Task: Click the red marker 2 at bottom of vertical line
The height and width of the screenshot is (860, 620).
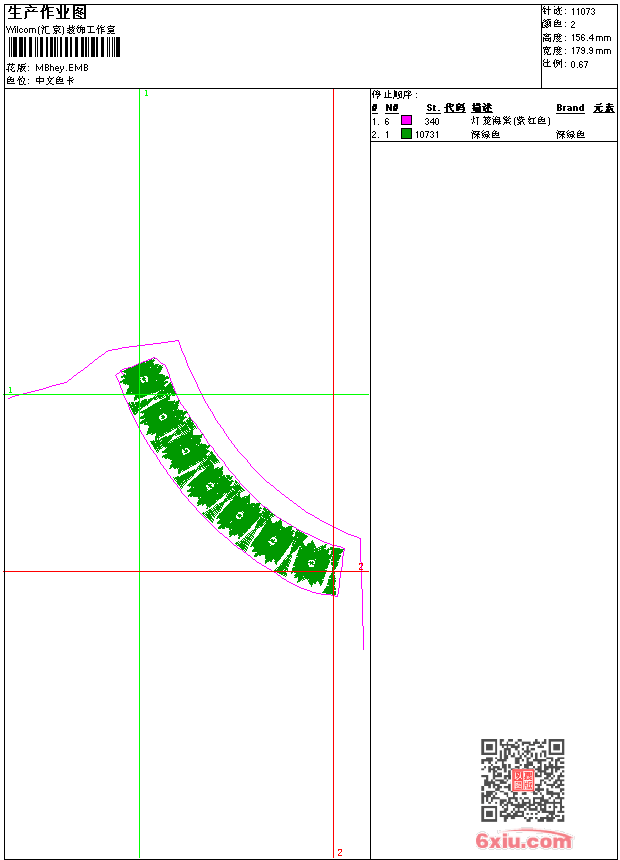Action: (340, 852)
